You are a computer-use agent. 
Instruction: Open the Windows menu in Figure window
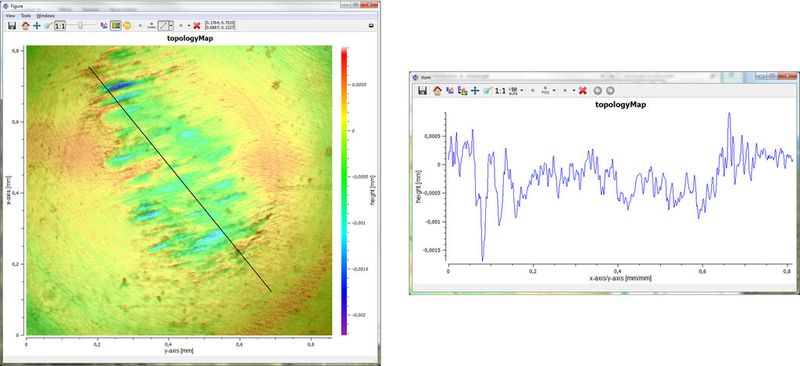click(45, 16)
